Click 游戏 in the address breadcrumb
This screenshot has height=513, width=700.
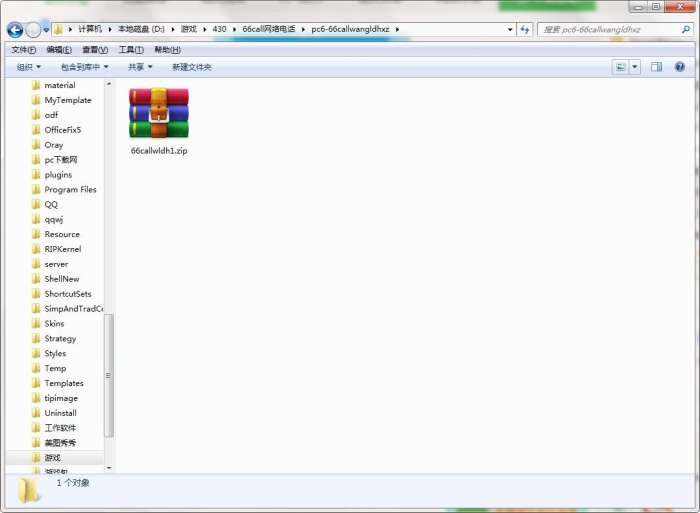pyautogui.click(x=188, y=29)
